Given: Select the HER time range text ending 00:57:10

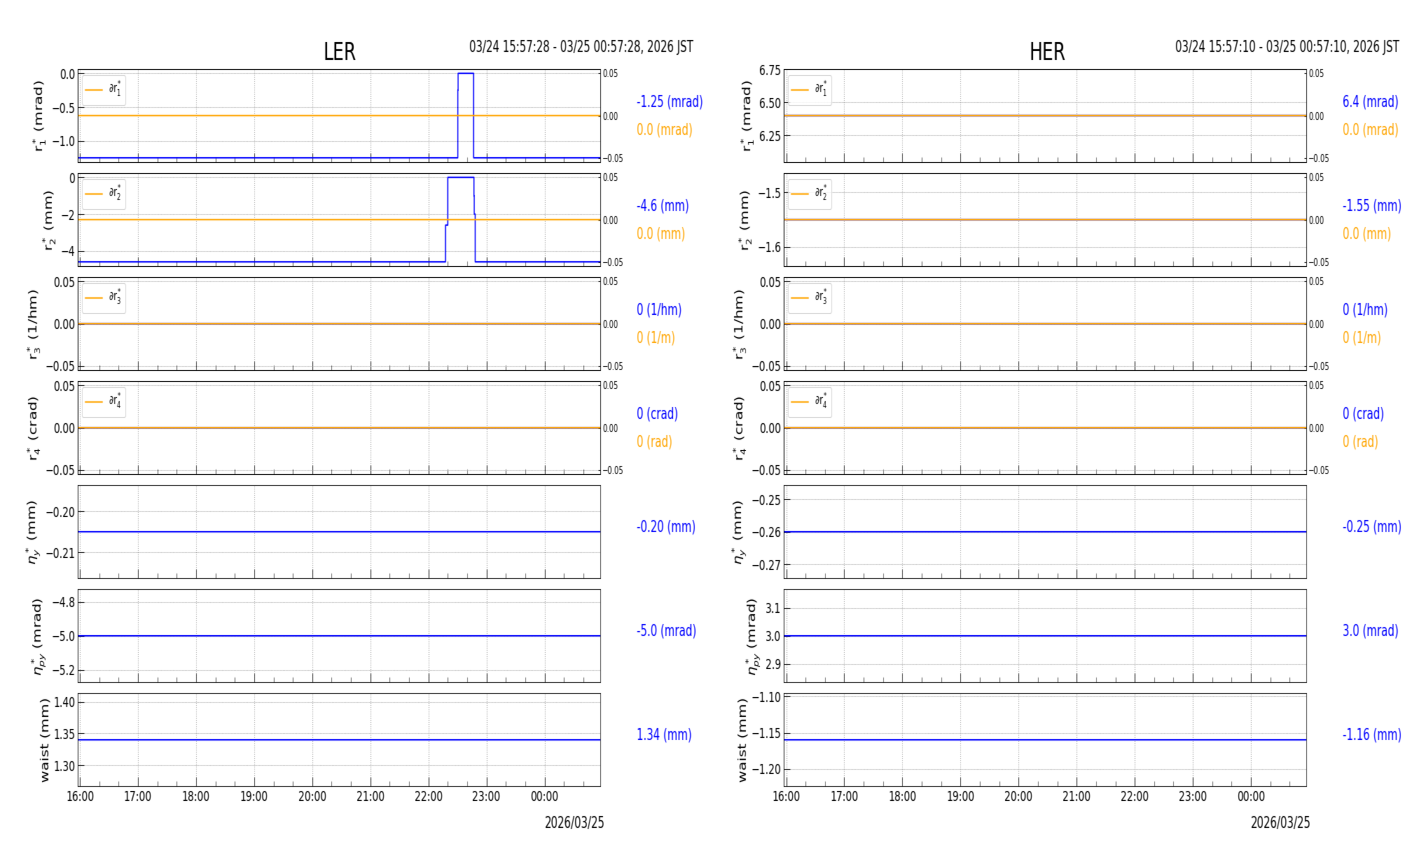Looking at the screenshot, I should 1287,47.
